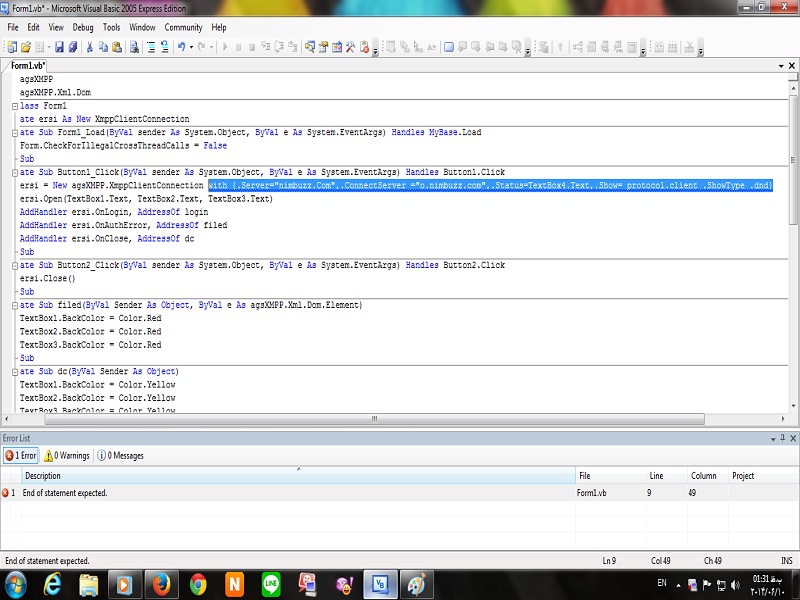Click the 'AddHandler ersi.OnLogin' code line
This screenshot has width=800, height=600.
pos(114,212)
